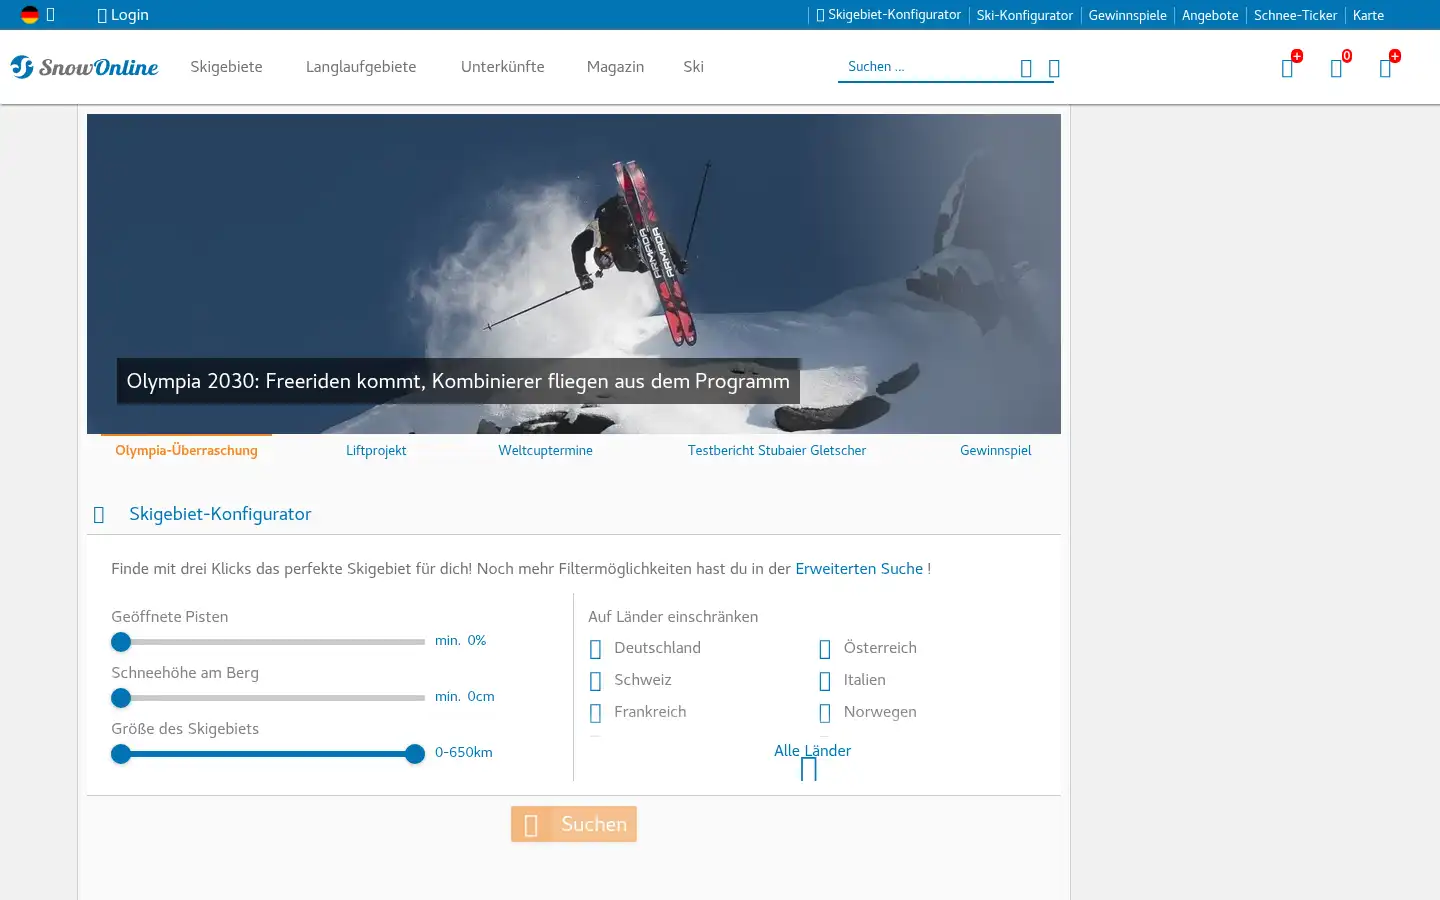Click the orange Suchen button
Image resolution: width=1440 pixels, height=900 pixels.
tap(574, 824)
